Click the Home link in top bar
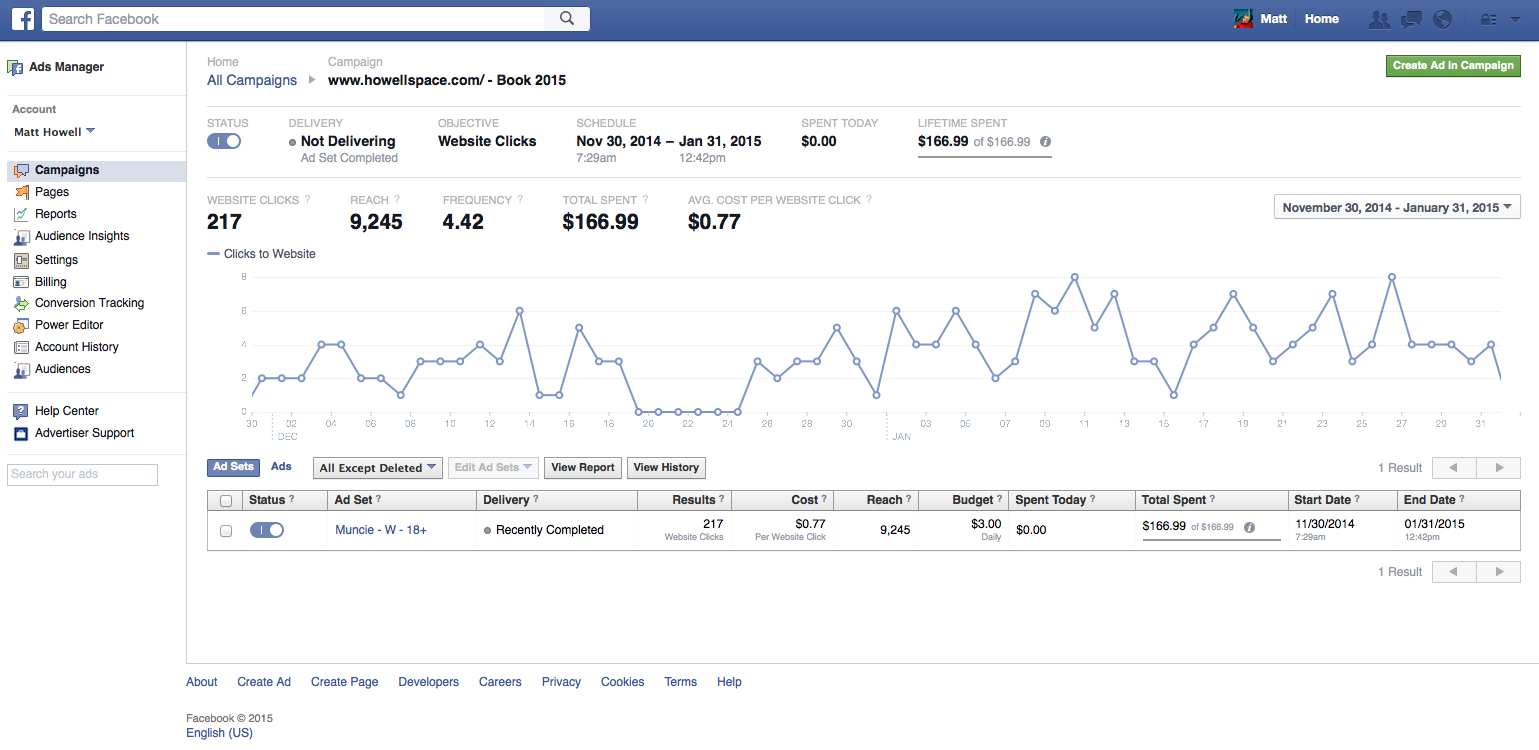 (x=1321, y=19)
